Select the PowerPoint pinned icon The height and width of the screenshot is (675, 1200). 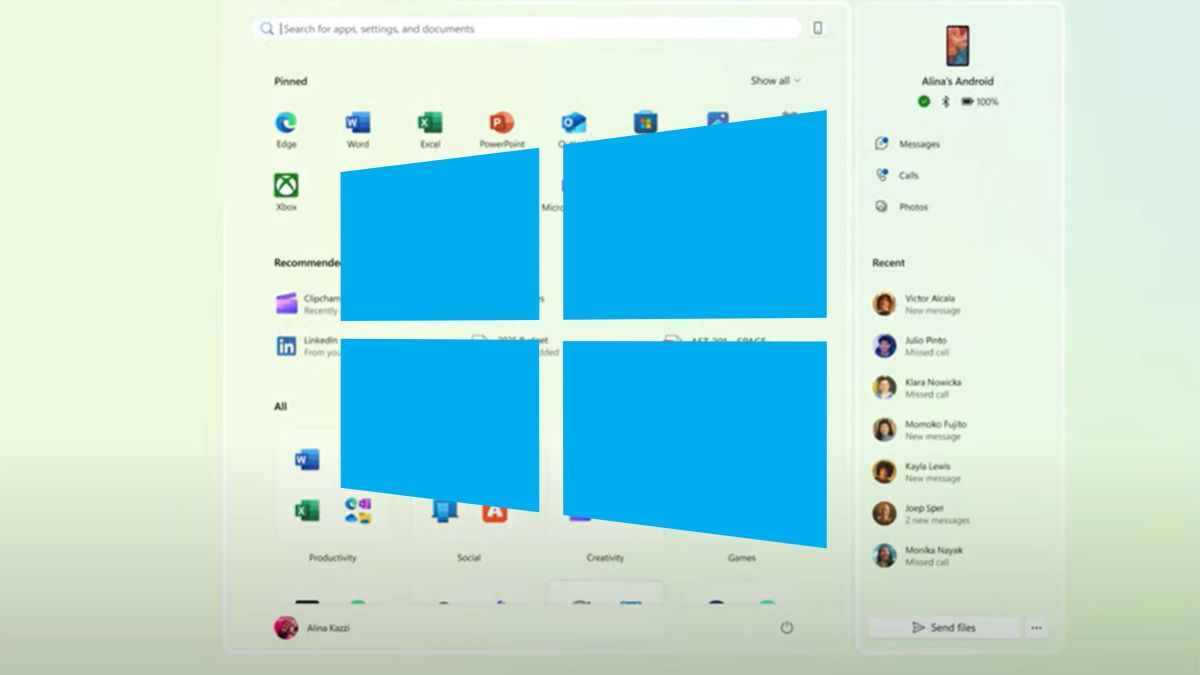pos(499,128)
